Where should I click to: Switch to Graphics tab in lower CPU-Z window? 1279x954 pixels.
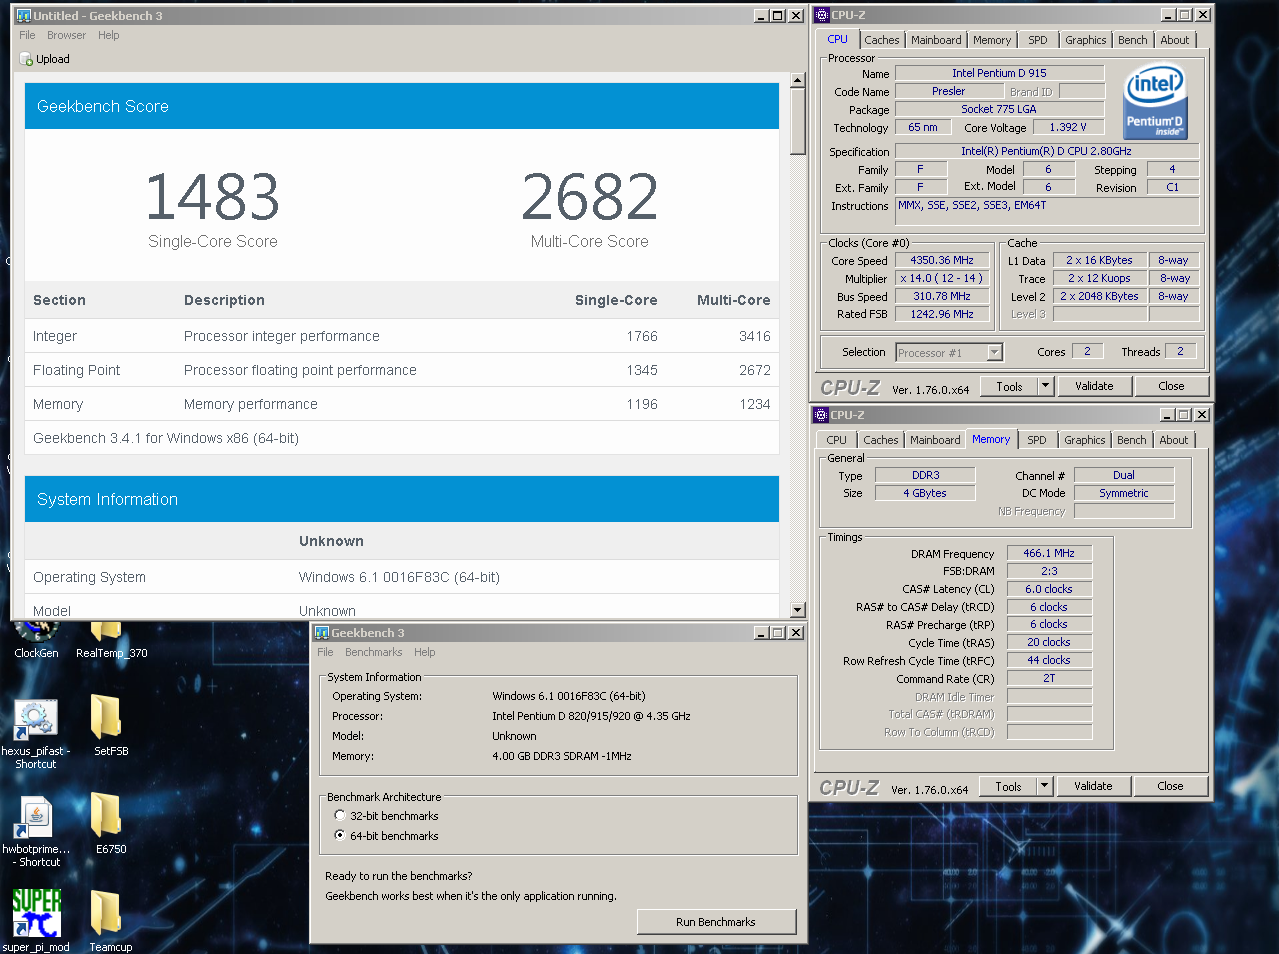[x=1085, y=440]
